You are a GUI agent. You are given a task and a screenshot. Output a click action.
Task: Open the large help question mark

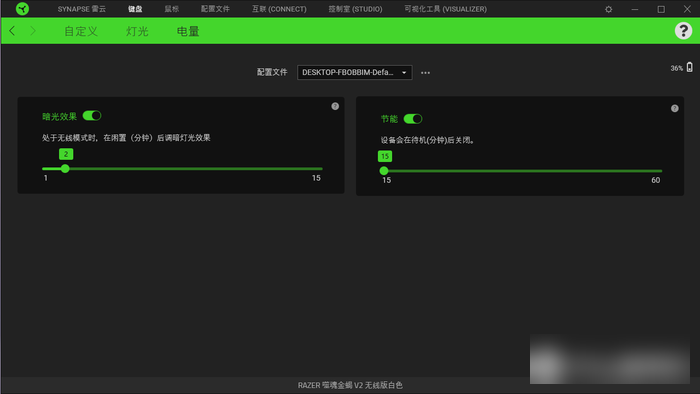(683, 31)
